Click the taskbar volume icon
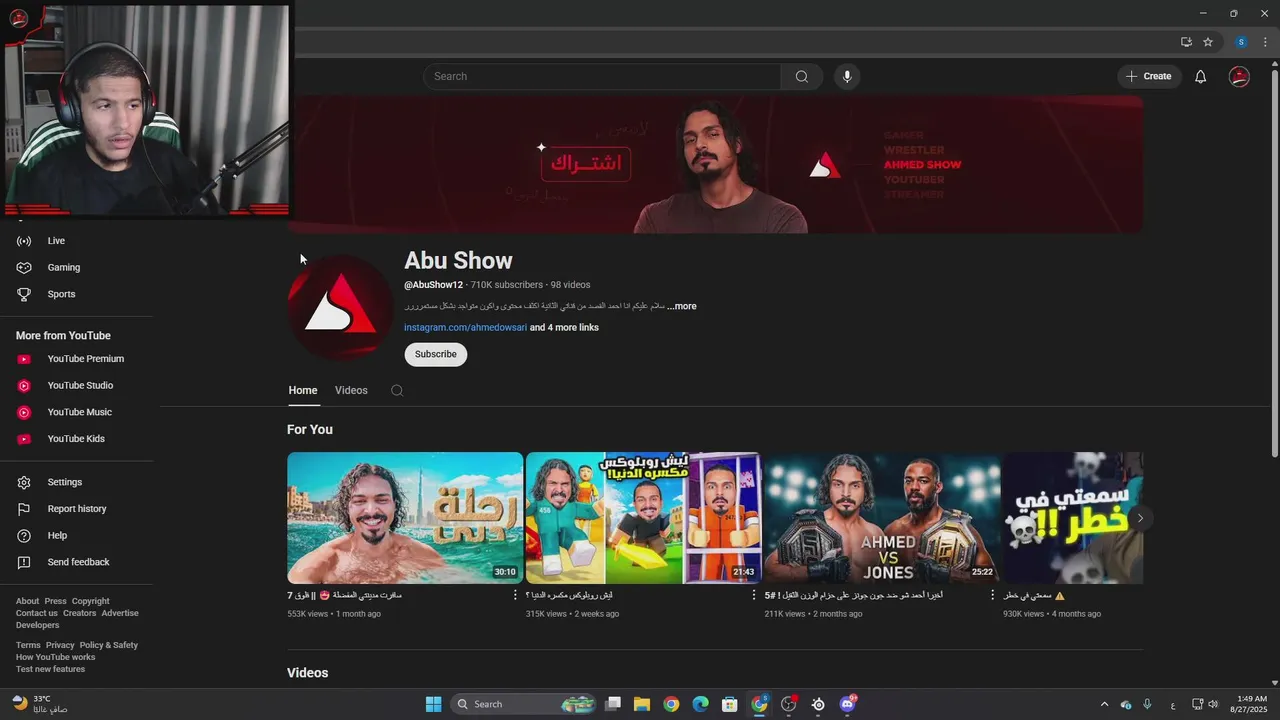This screenshot has height=720, width=1280. point(1213,704)
